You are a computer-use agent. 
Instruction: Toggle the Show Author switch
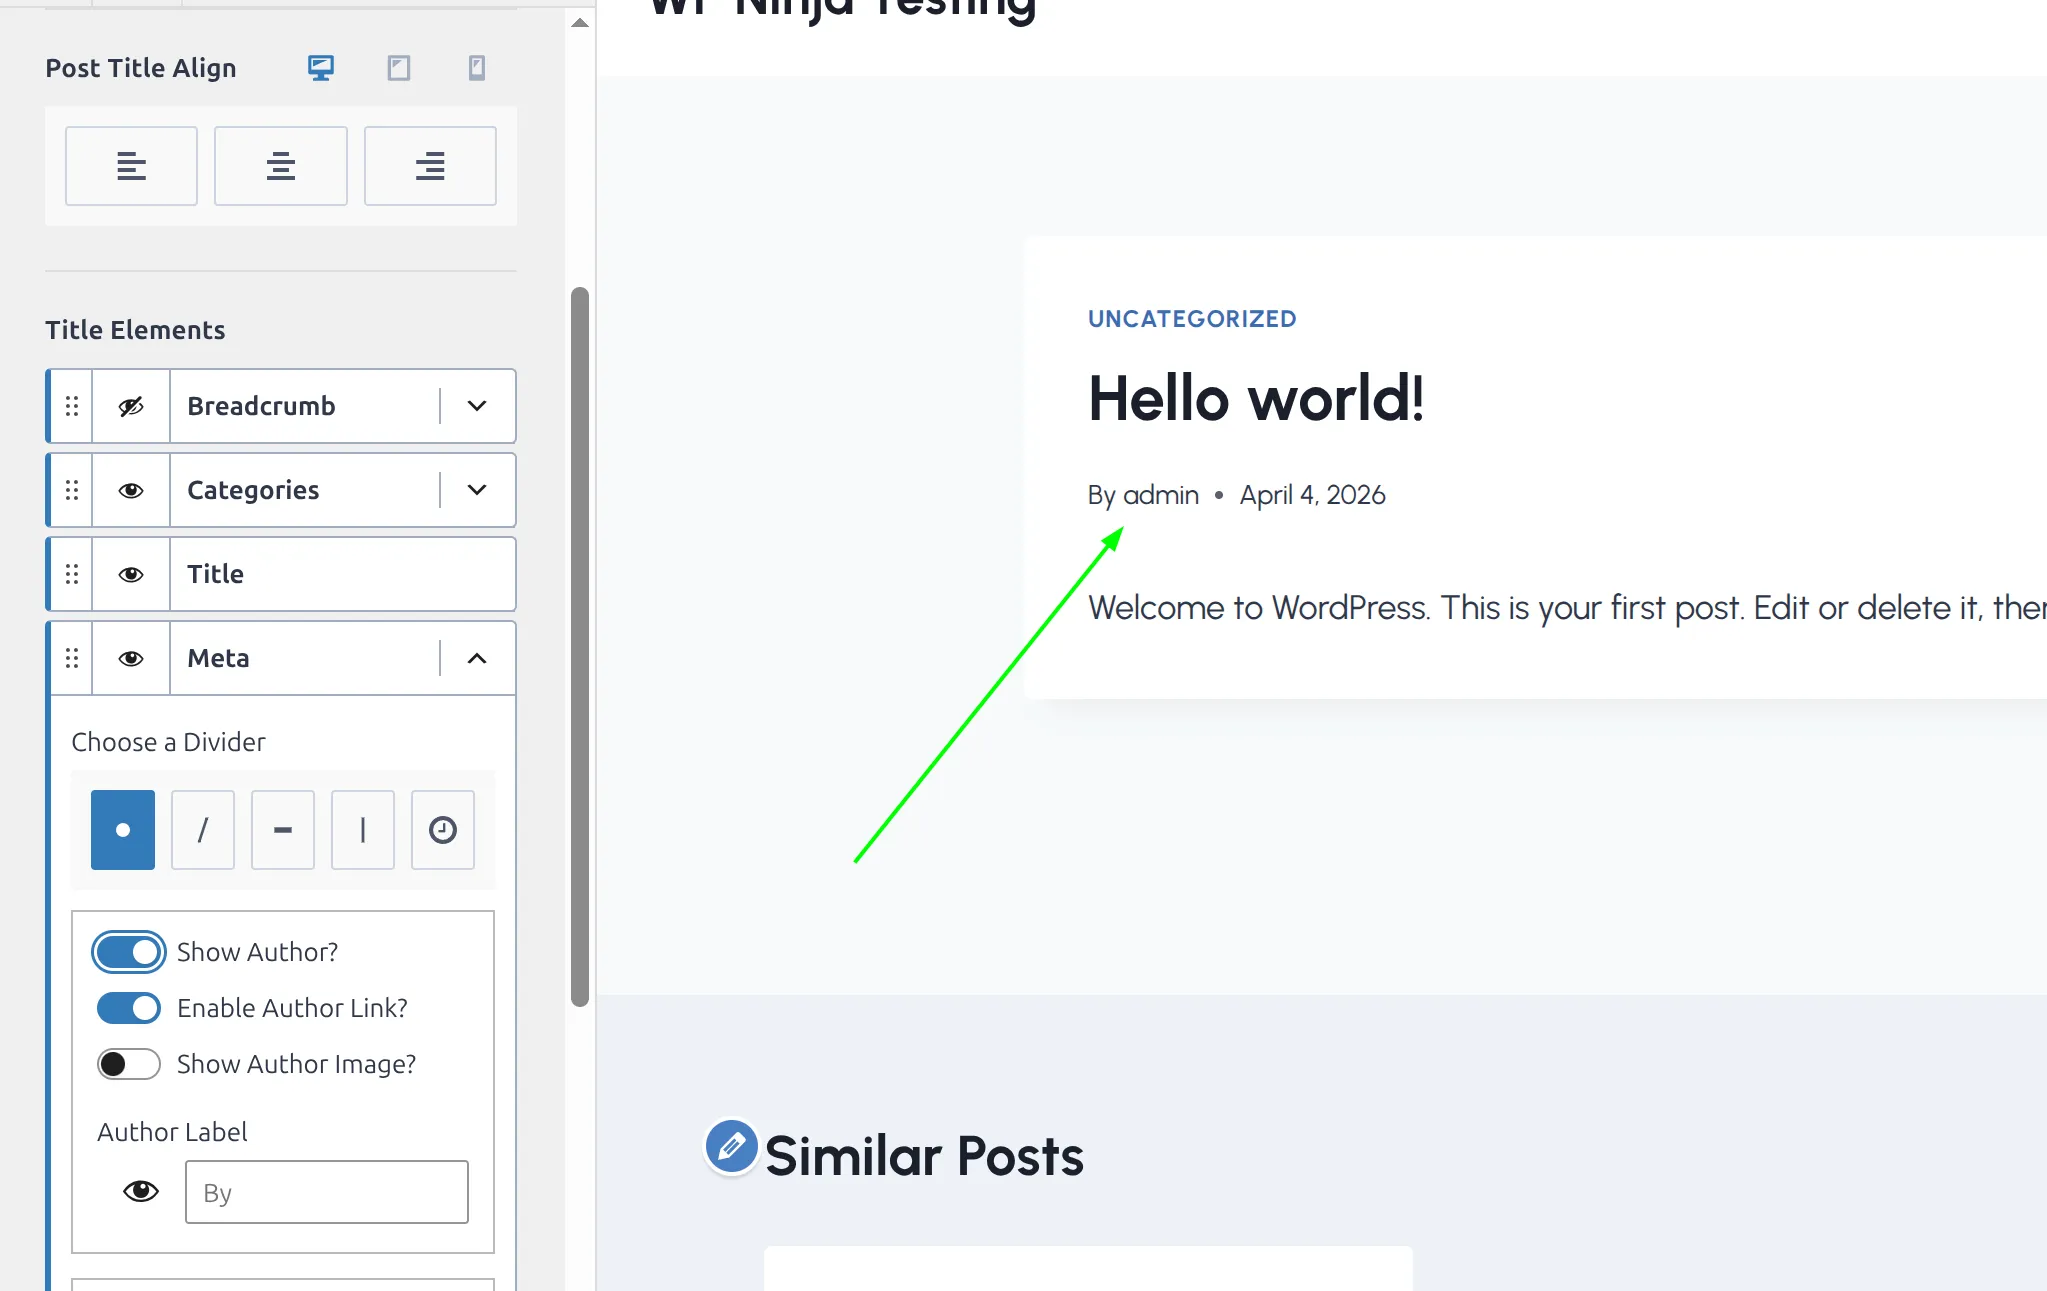point(129,952)
